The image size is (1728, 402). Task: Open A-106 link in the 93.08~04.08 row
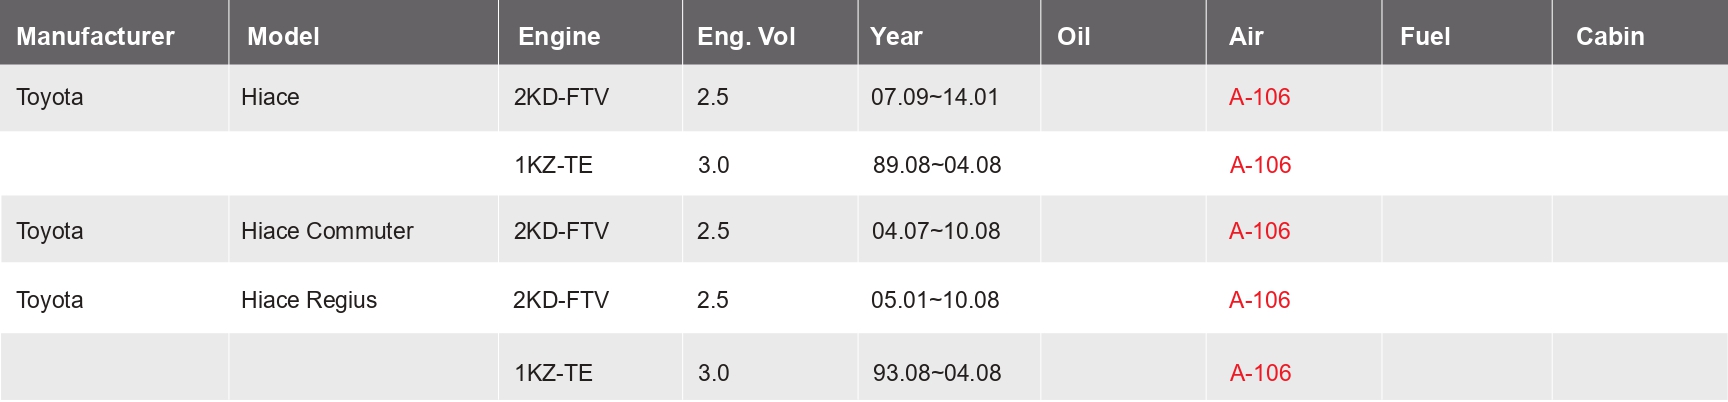1260,373
